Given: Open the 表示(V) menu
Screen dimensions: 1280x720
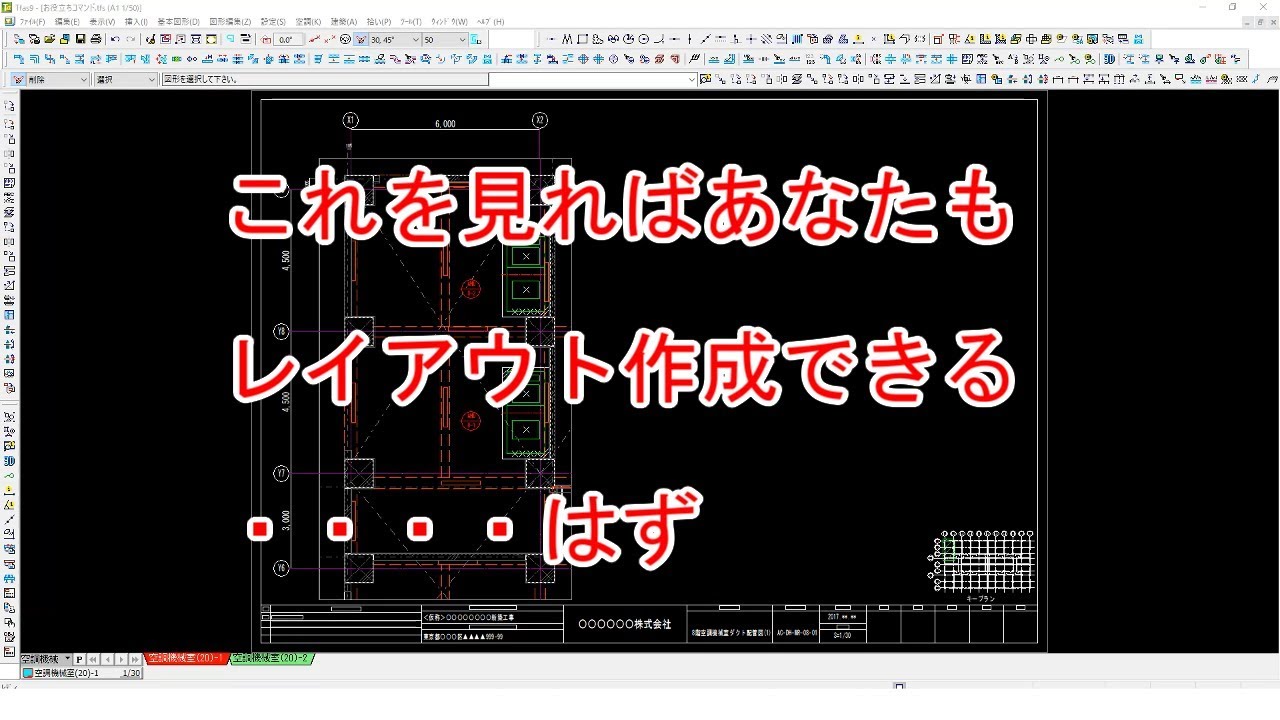Looking at the screenshot, I should (x=102, y=21).
